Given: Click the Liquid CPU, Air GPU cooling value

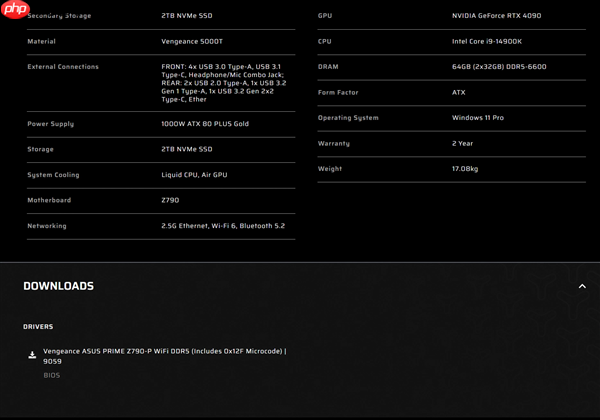Looking at the screenshot, I should pyautogui.click(x=194, y=175).
